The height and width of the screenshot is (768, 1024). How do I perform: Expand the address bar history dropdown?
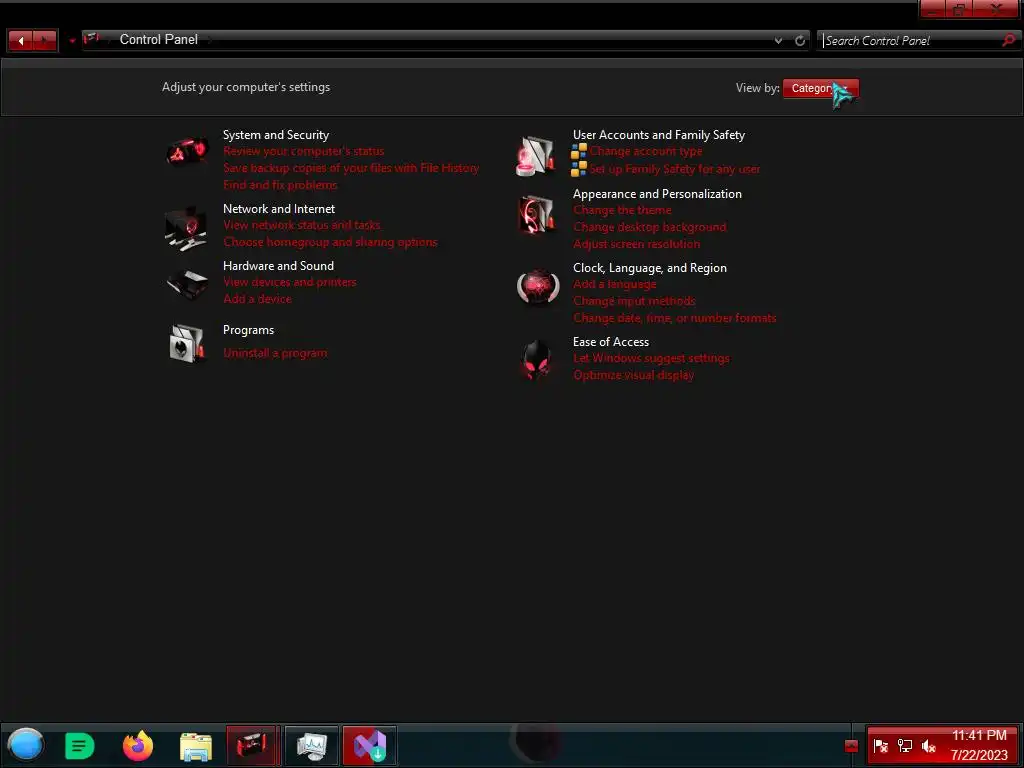click(778, 40)
